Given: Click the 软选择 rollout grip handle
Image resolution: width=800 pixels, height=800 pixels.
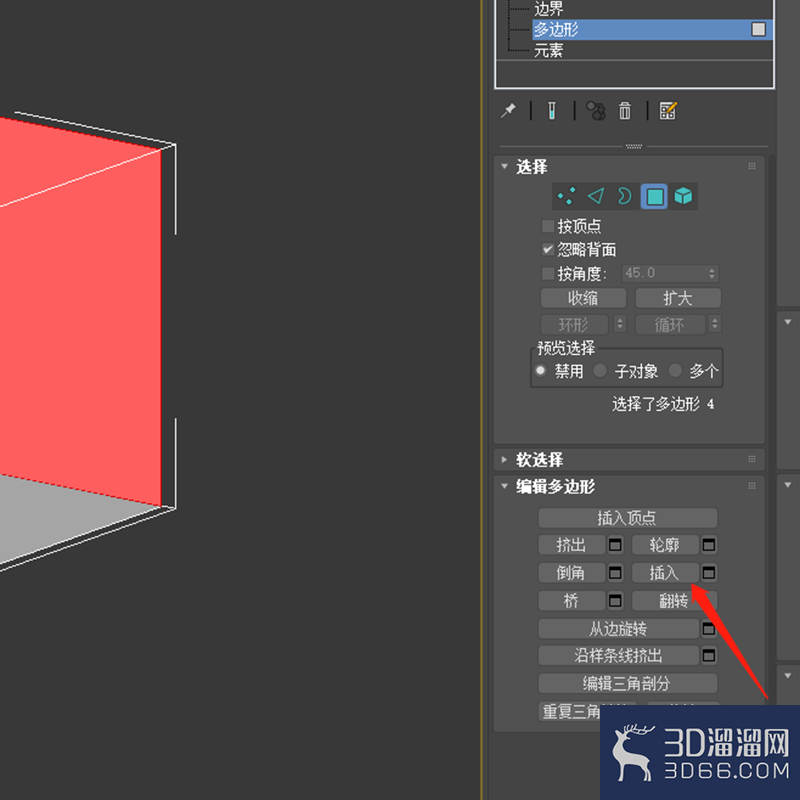Looking at the screenshot, I should [x=752, y=459].
